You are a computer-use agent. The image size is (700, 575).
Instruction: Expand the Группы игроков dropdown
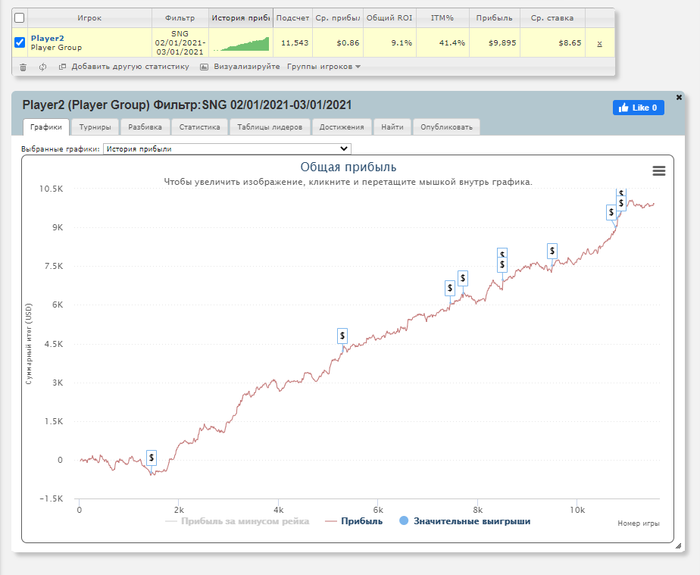324,67
